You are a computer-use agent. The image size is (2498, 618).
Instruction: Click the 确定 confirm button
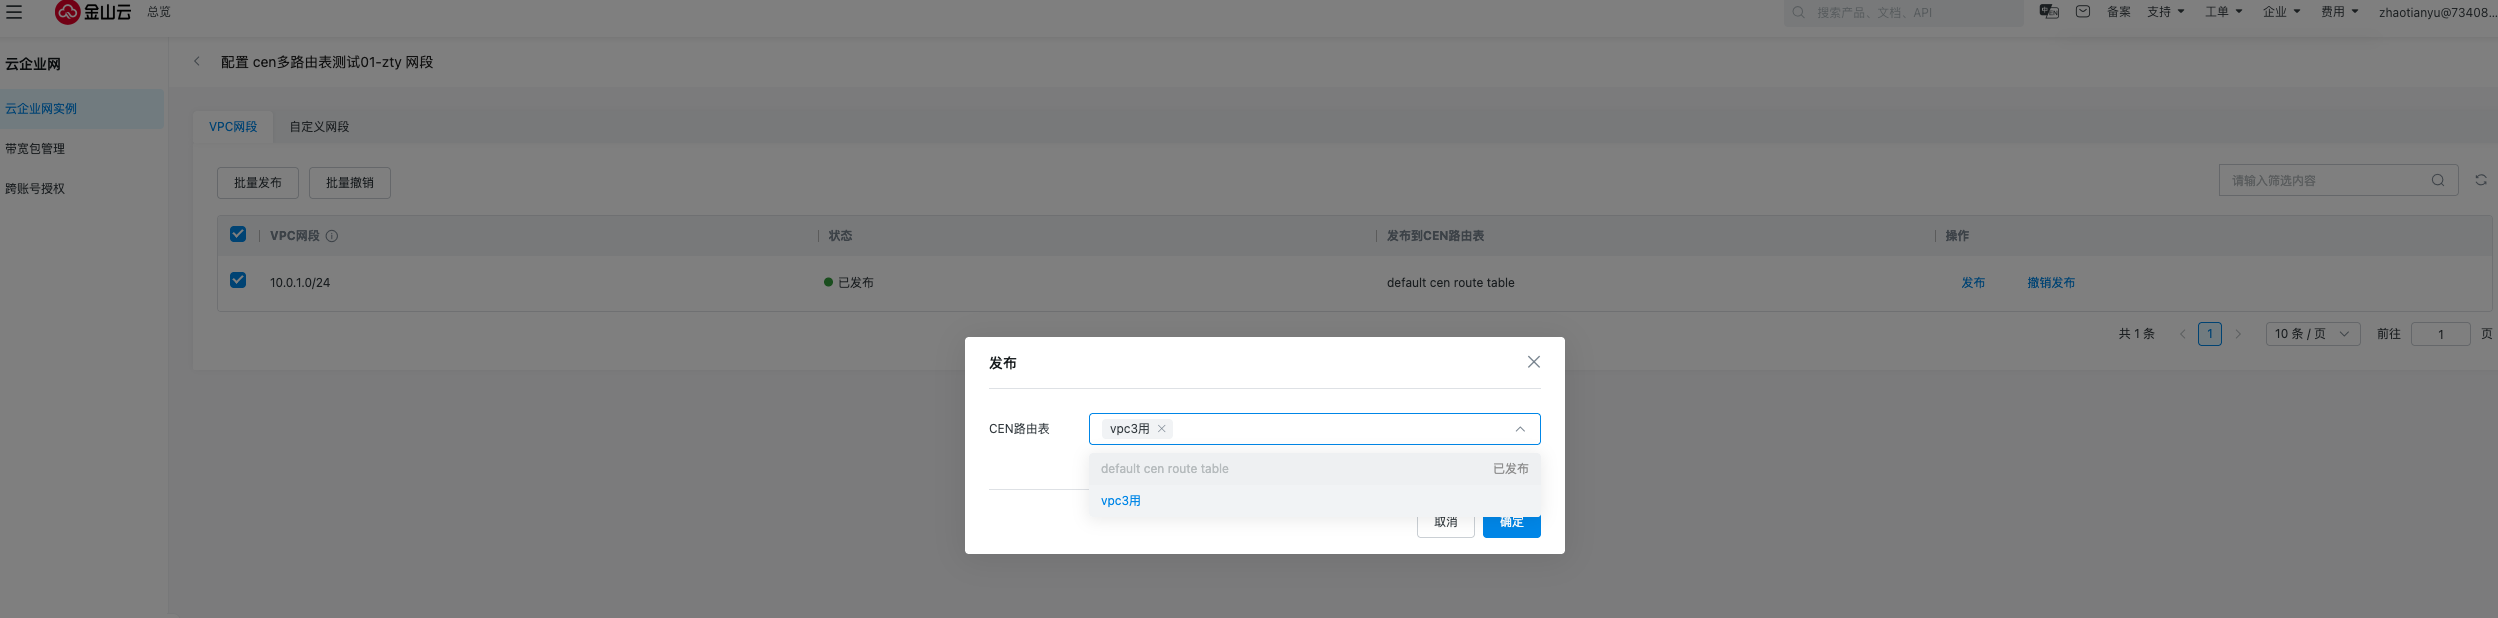[1511, 525]
